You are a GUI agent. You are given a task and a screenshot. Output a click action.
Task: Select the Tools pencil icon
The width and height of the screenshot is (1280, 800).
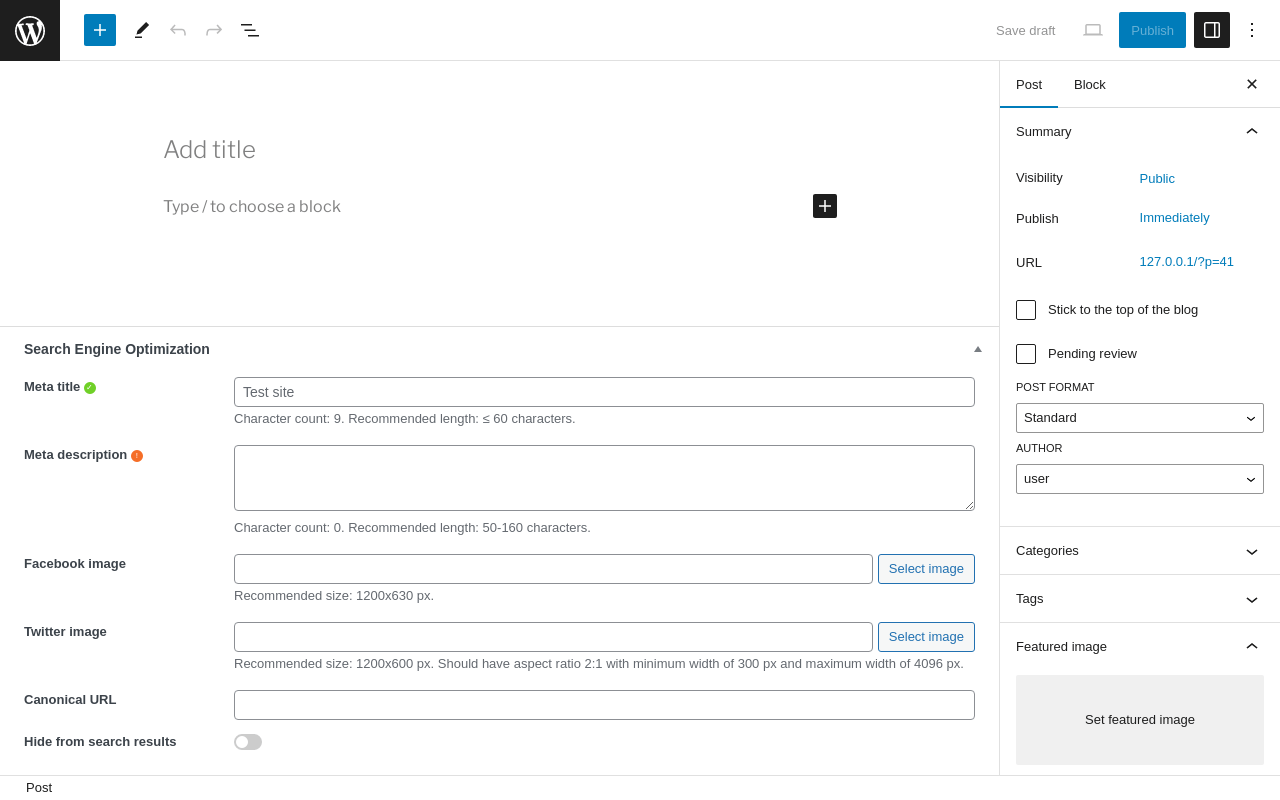(x=142, y=30)
